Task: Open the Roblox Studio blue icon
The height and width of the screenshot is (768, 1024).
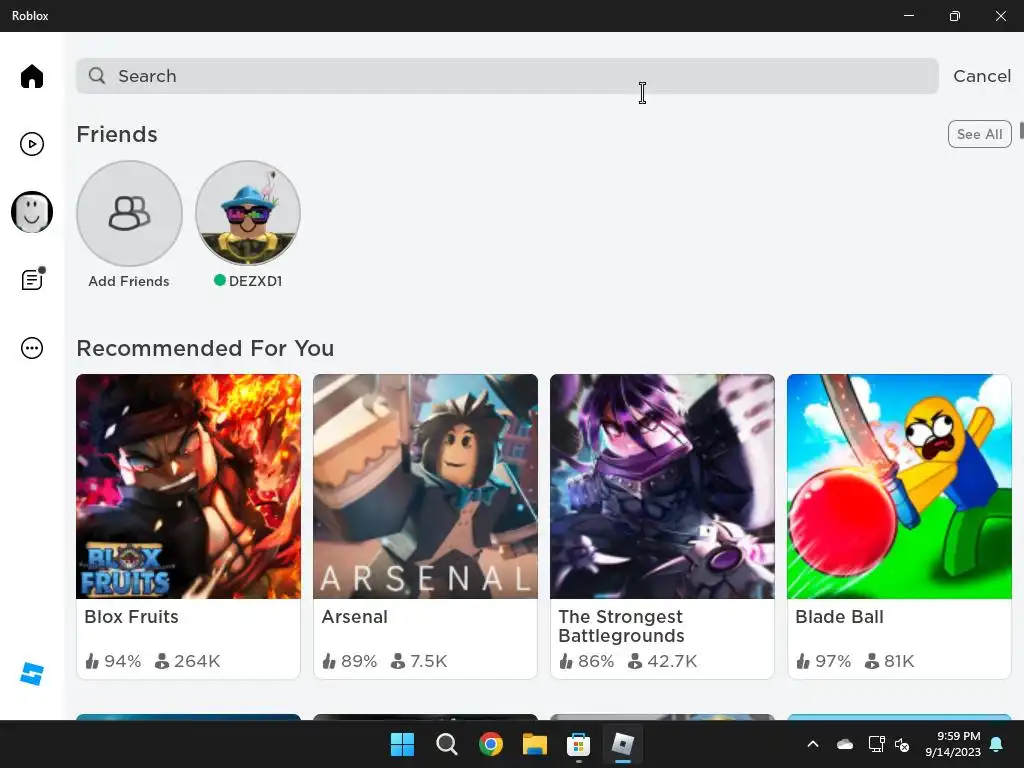Action: click(31, 673)
